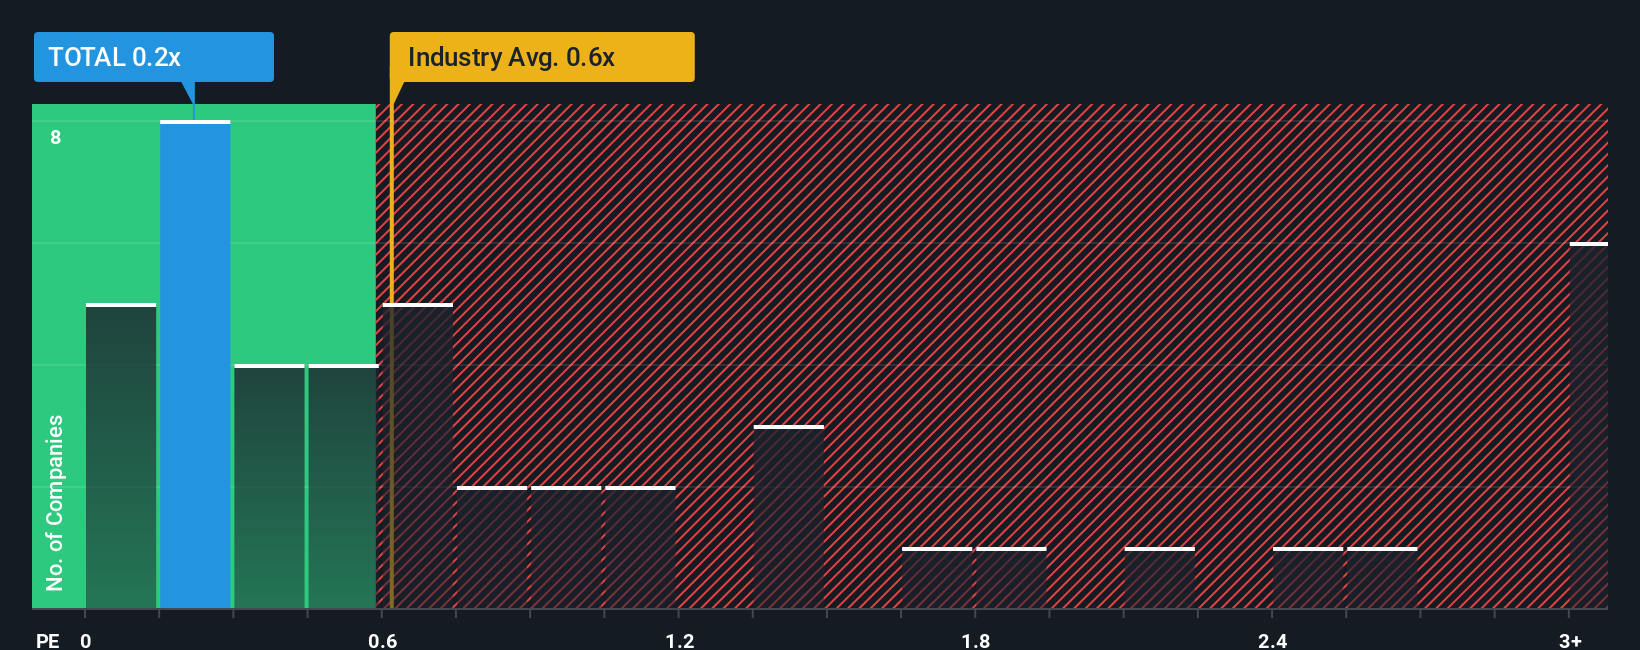Click the x-axis label 1.2

pos(680,640)
